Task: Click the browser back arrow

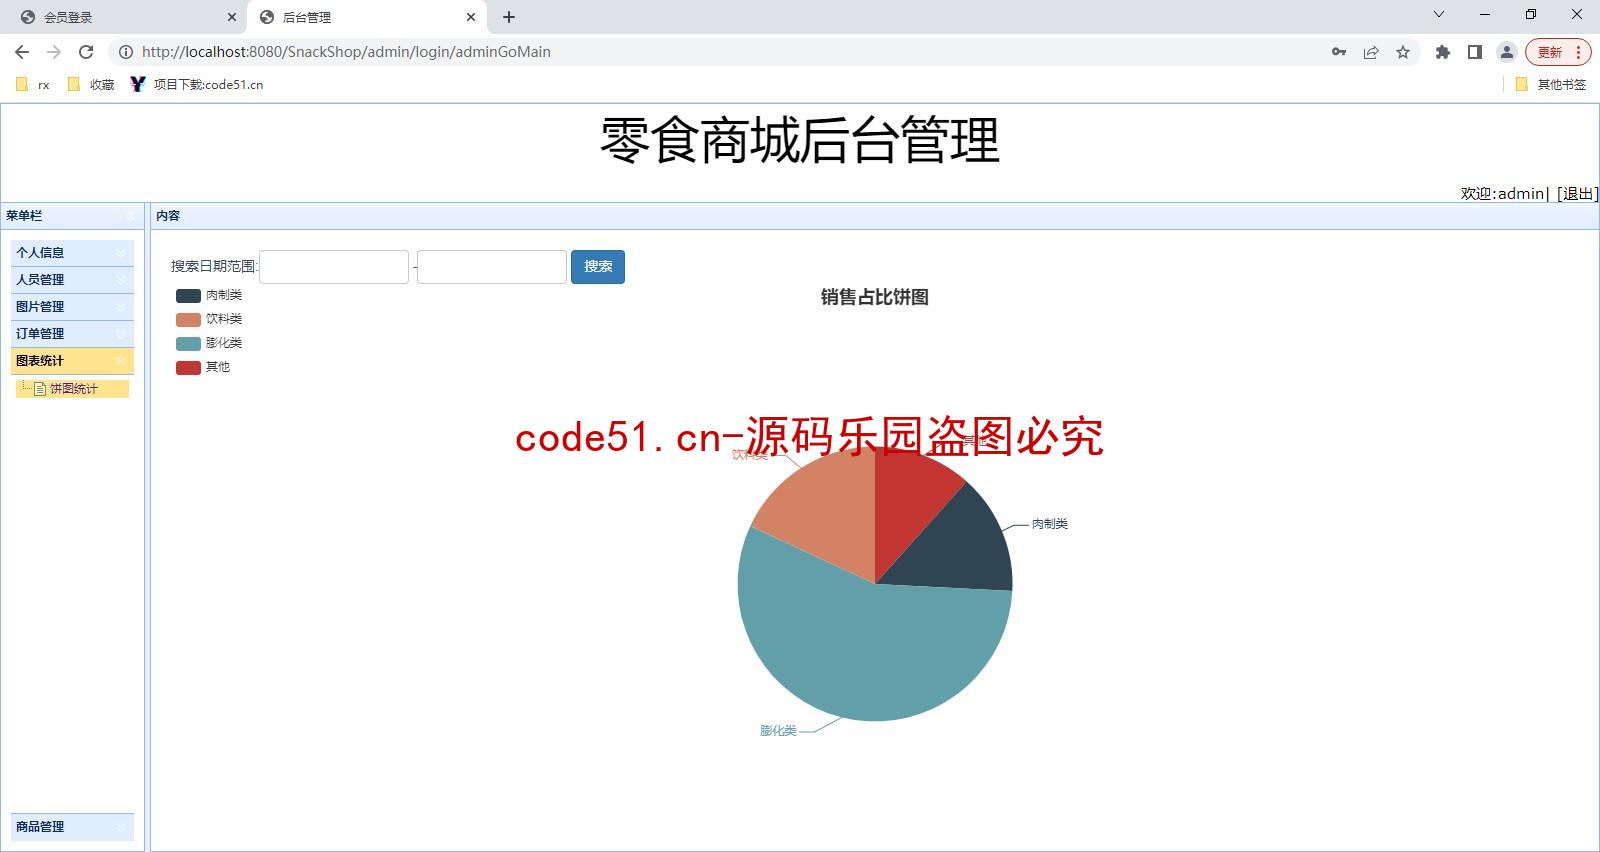Action: [22, 52]
